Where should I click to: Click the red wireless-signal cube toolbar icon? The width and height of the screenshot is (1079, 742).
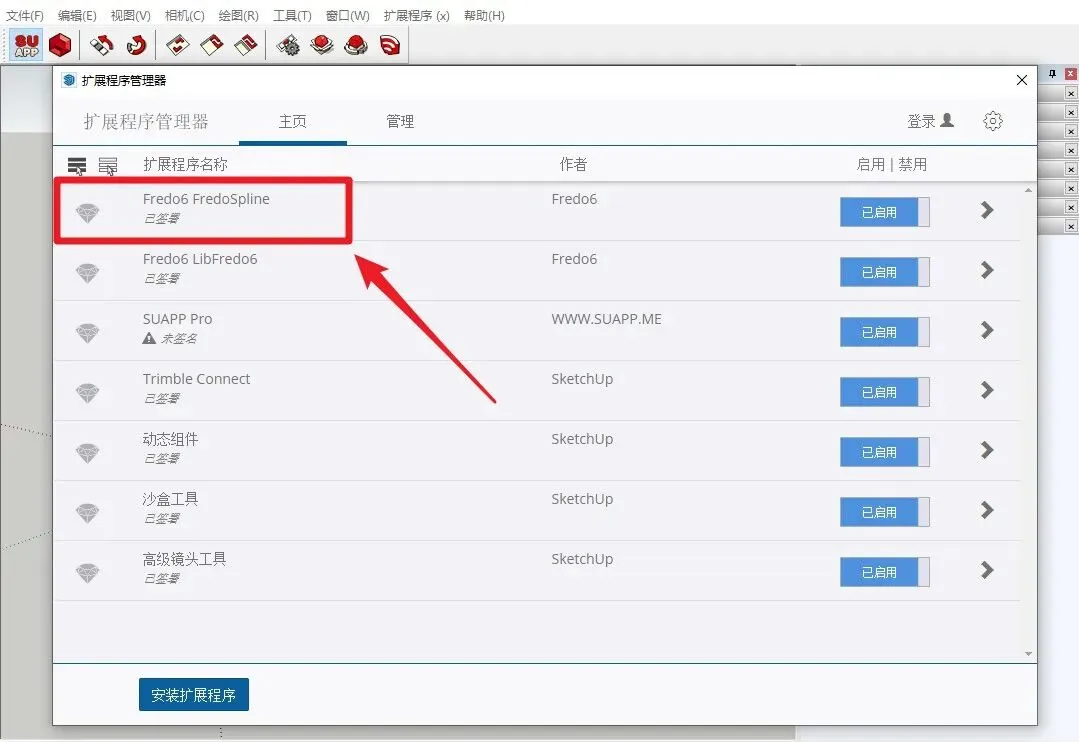coord(389,45)
